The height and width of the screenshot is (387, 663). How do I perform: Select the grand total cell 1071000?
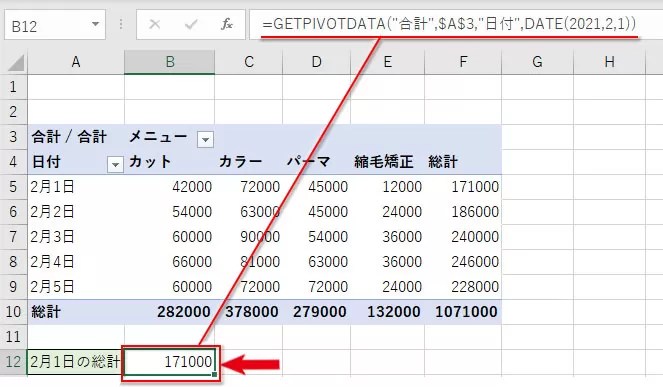(x=463, y=312)
